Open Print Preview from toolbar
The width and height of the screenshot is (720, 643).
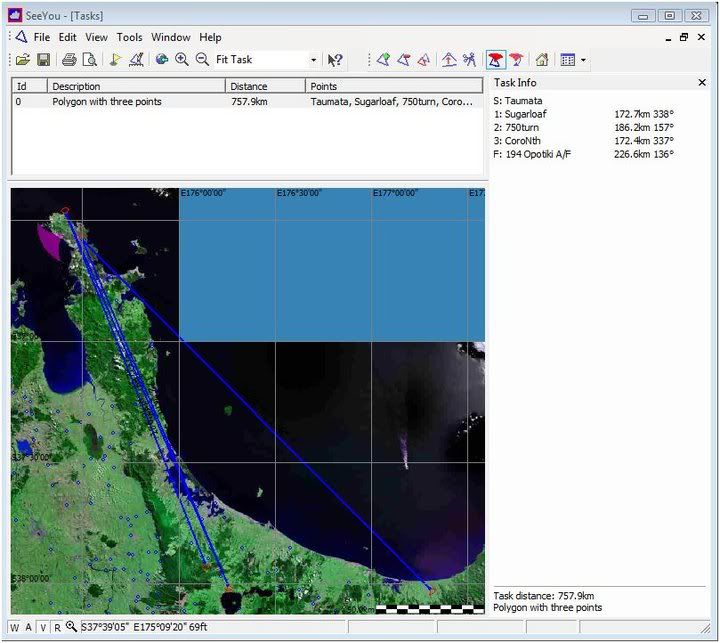(90, 60)
